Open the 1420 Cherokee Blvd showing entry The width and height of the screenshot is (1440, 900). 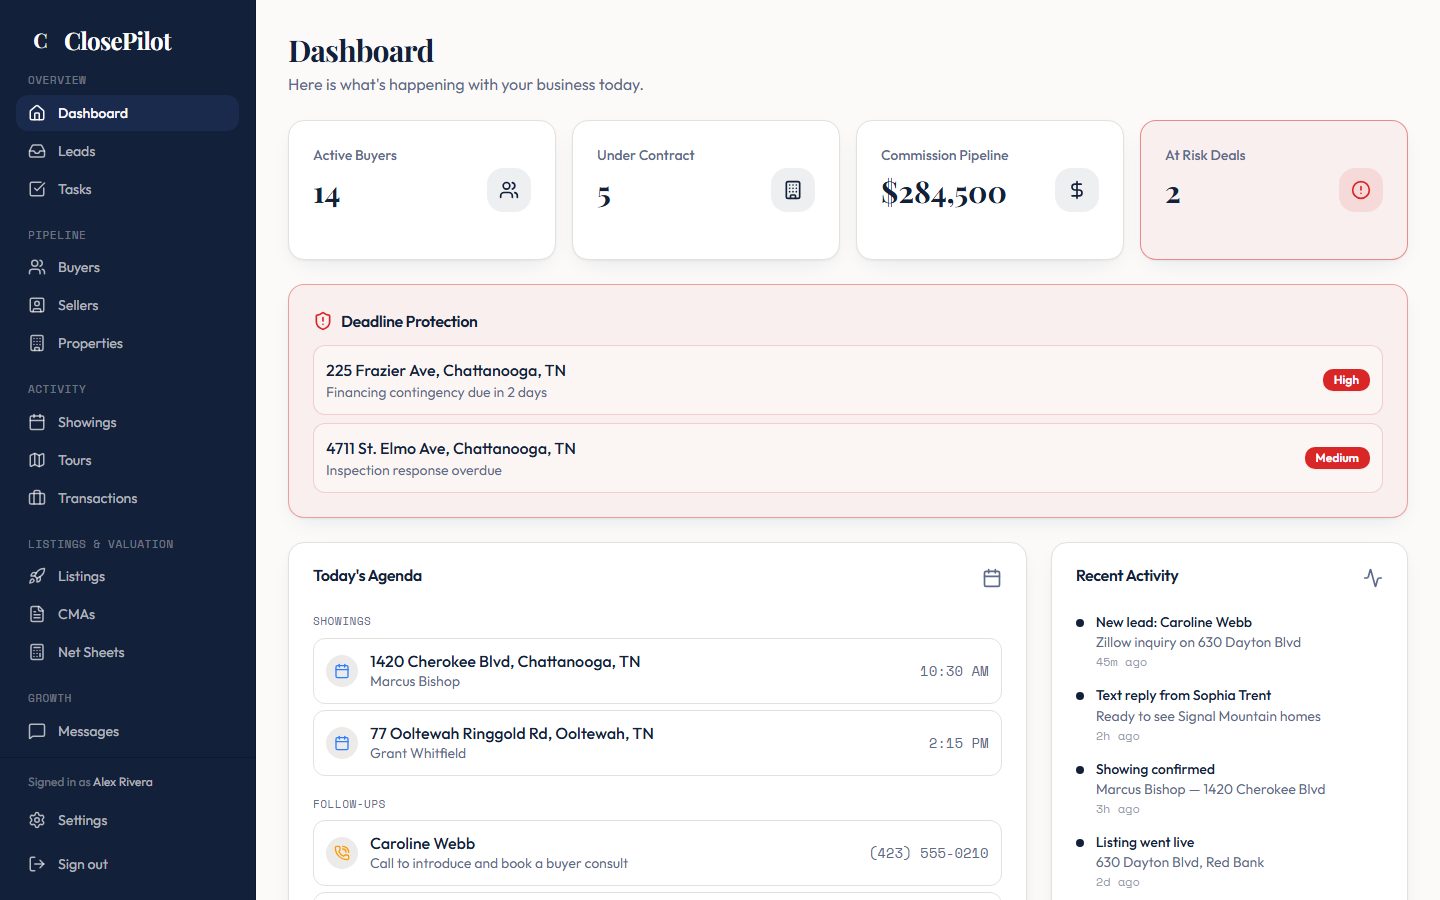(657, 671)
